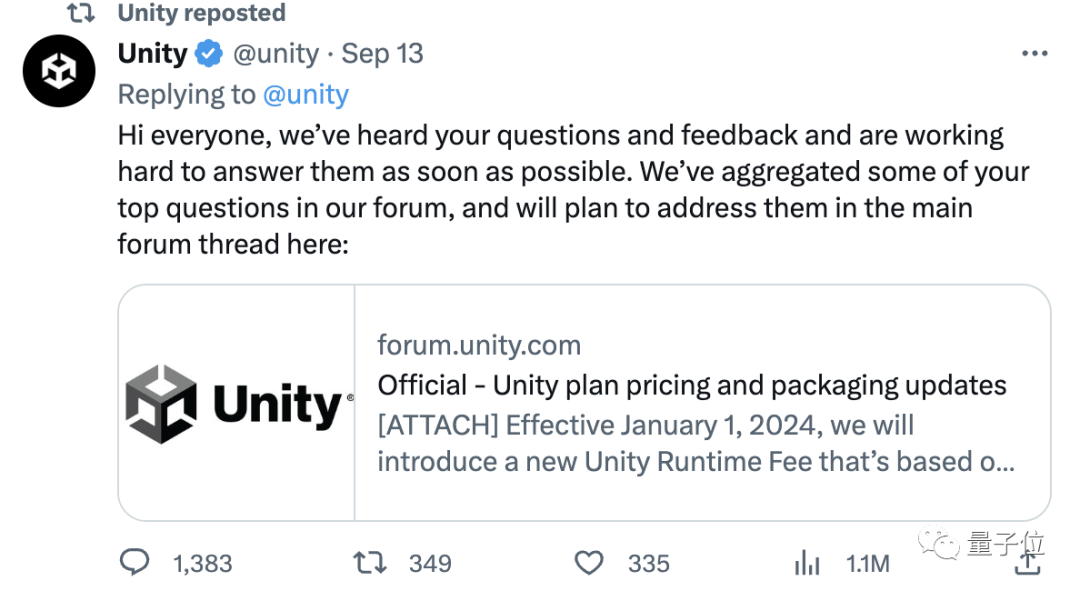Like the tweet with the heart icon
Screen dimensions: 1080x591
tap(589, 563)
